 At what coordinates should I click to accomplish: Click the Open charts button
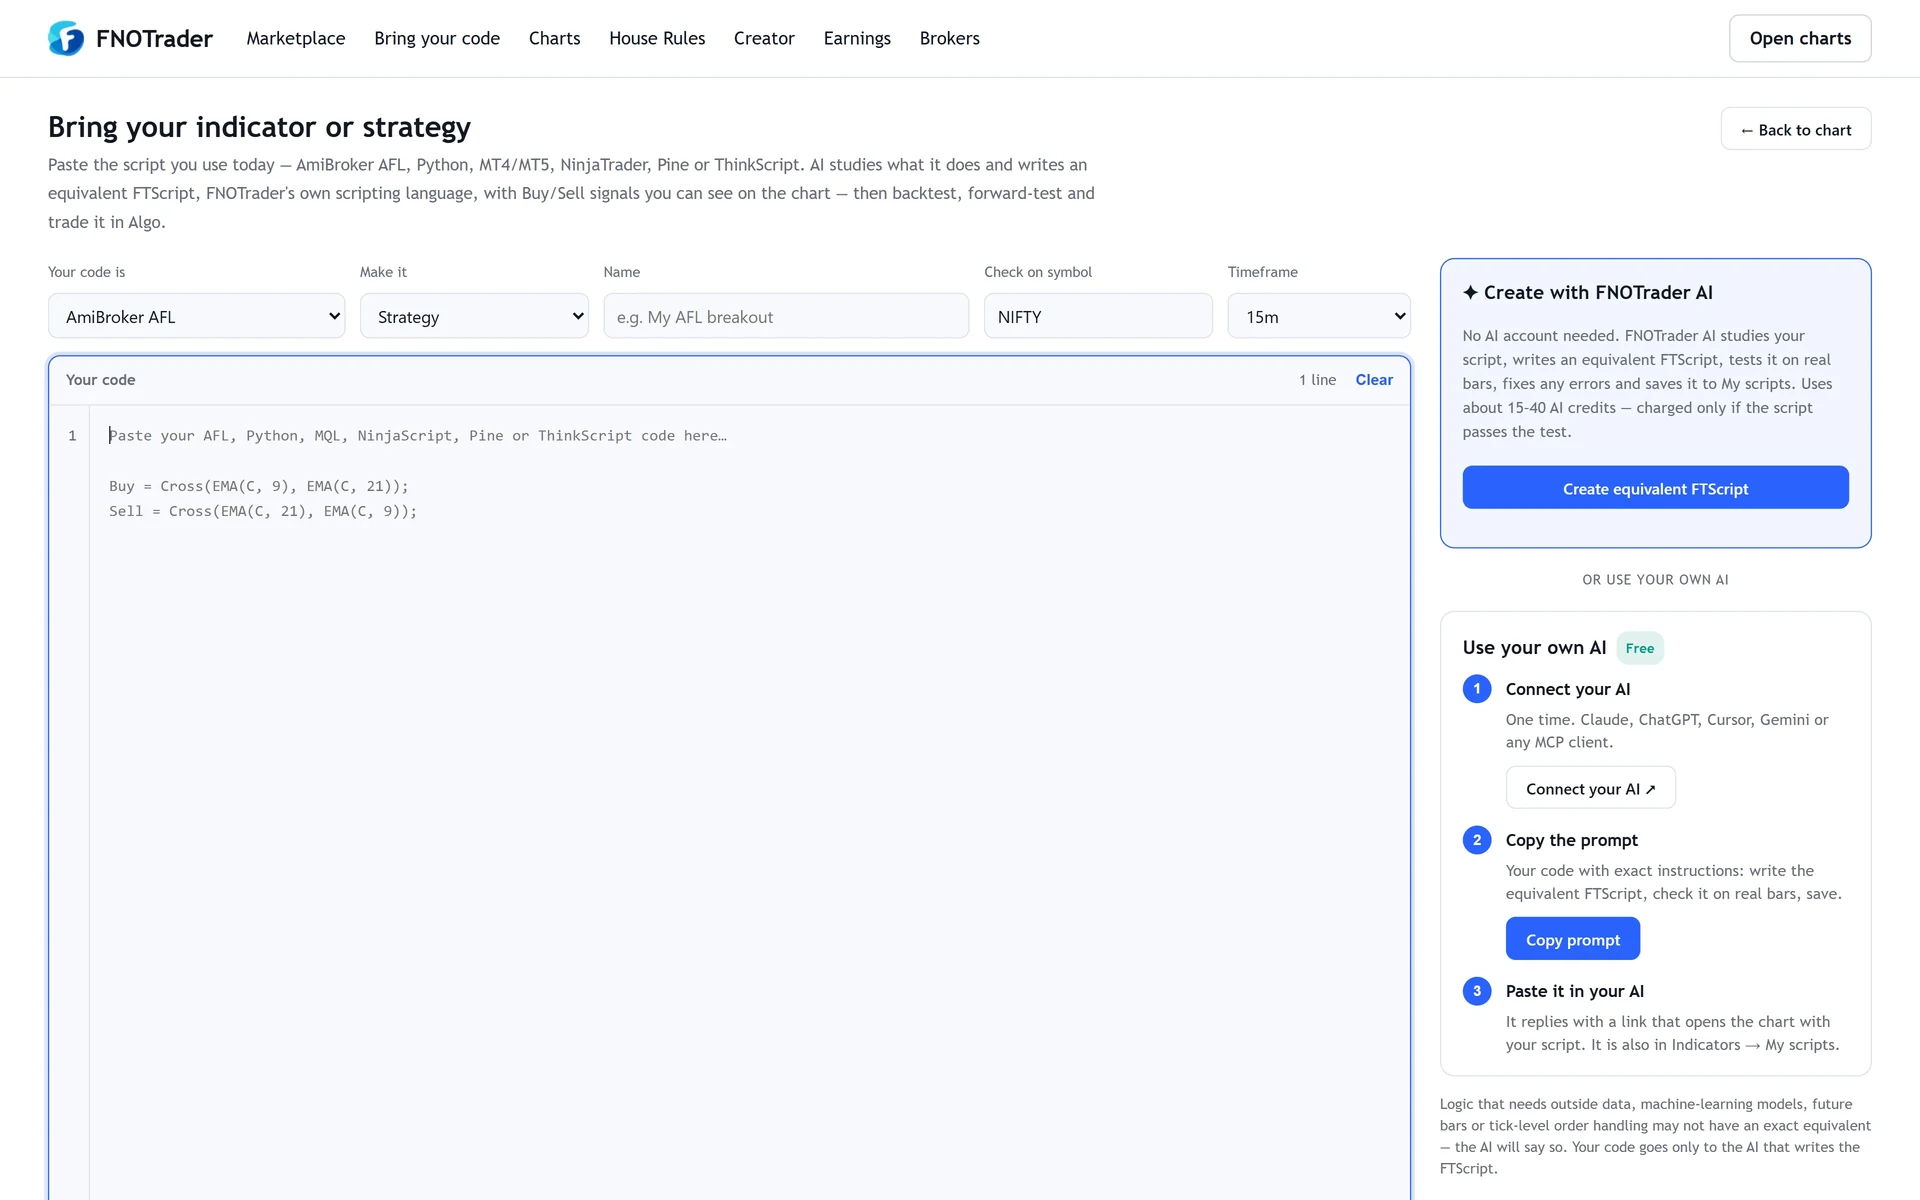pyautogui.click(x=1800, y=38)
